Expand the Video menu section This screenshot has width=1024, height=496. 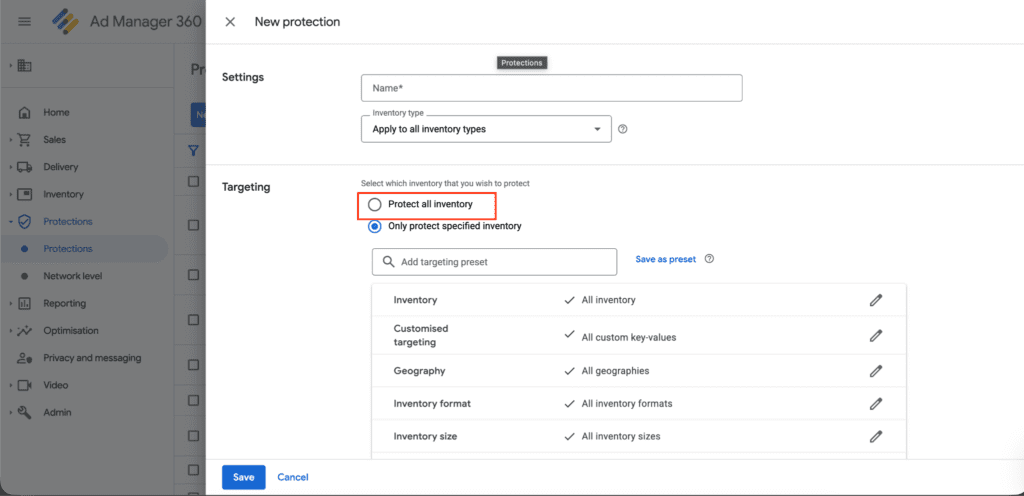pos(10,385)
